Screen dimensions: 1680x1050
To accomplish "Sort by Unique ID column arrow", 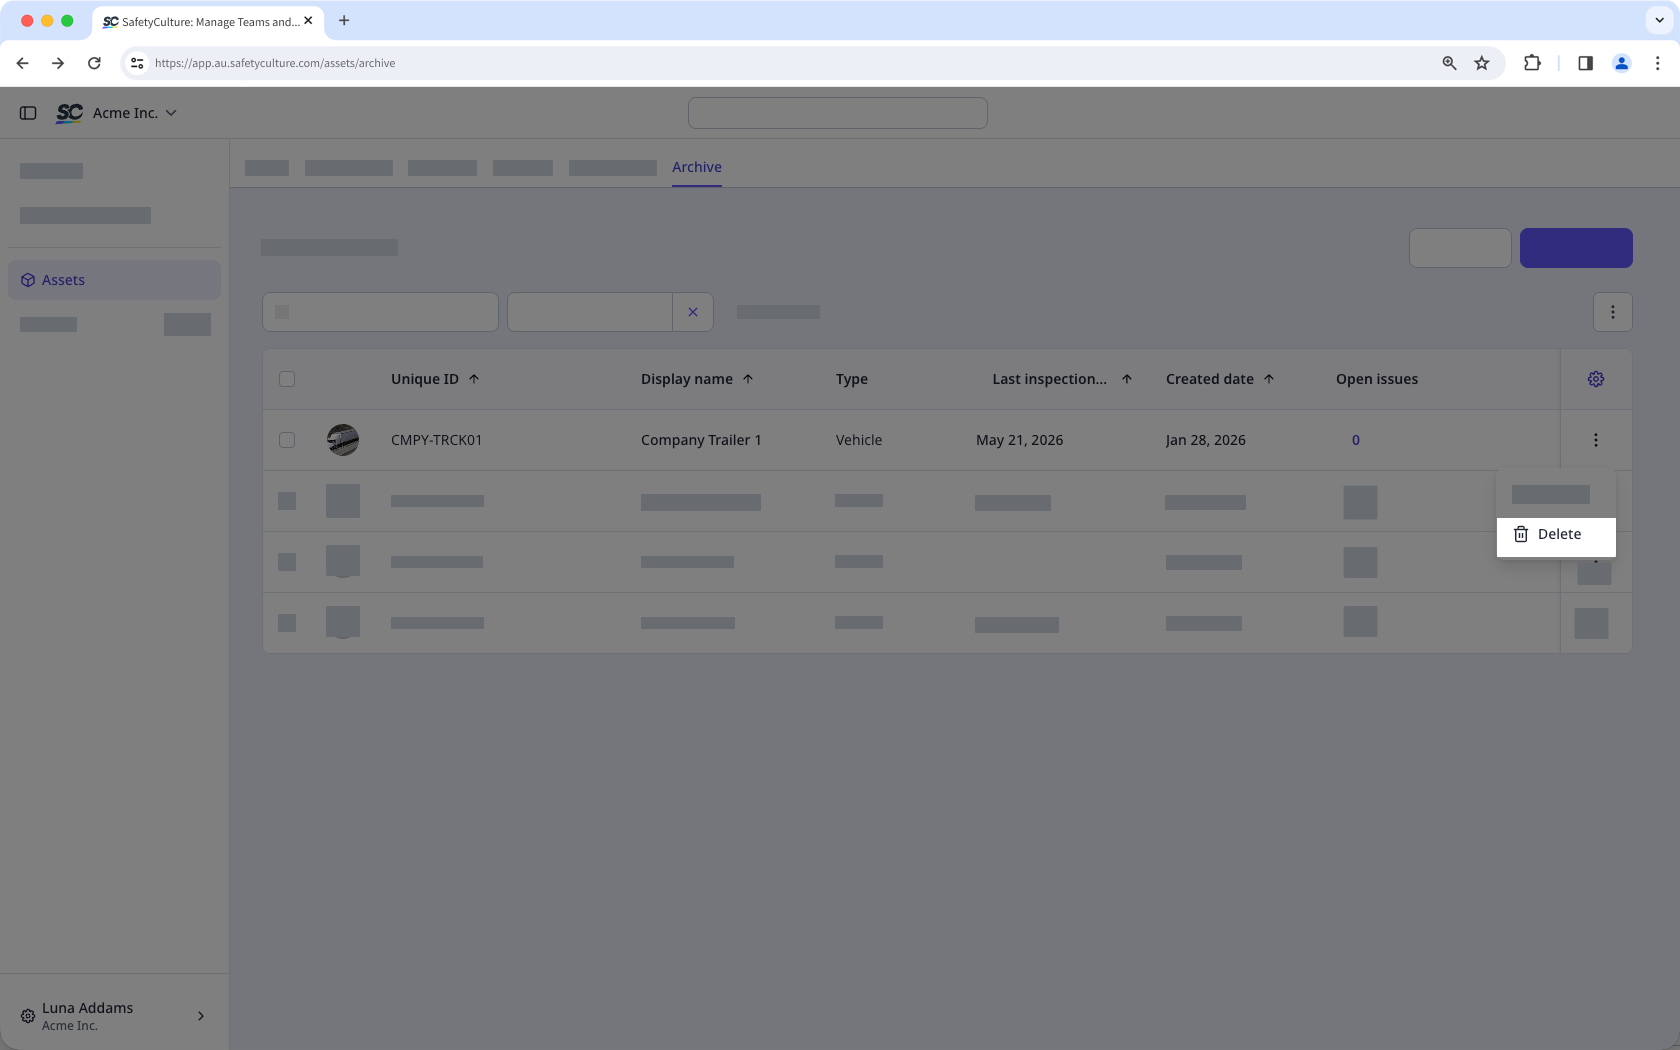I will [474, 379].
